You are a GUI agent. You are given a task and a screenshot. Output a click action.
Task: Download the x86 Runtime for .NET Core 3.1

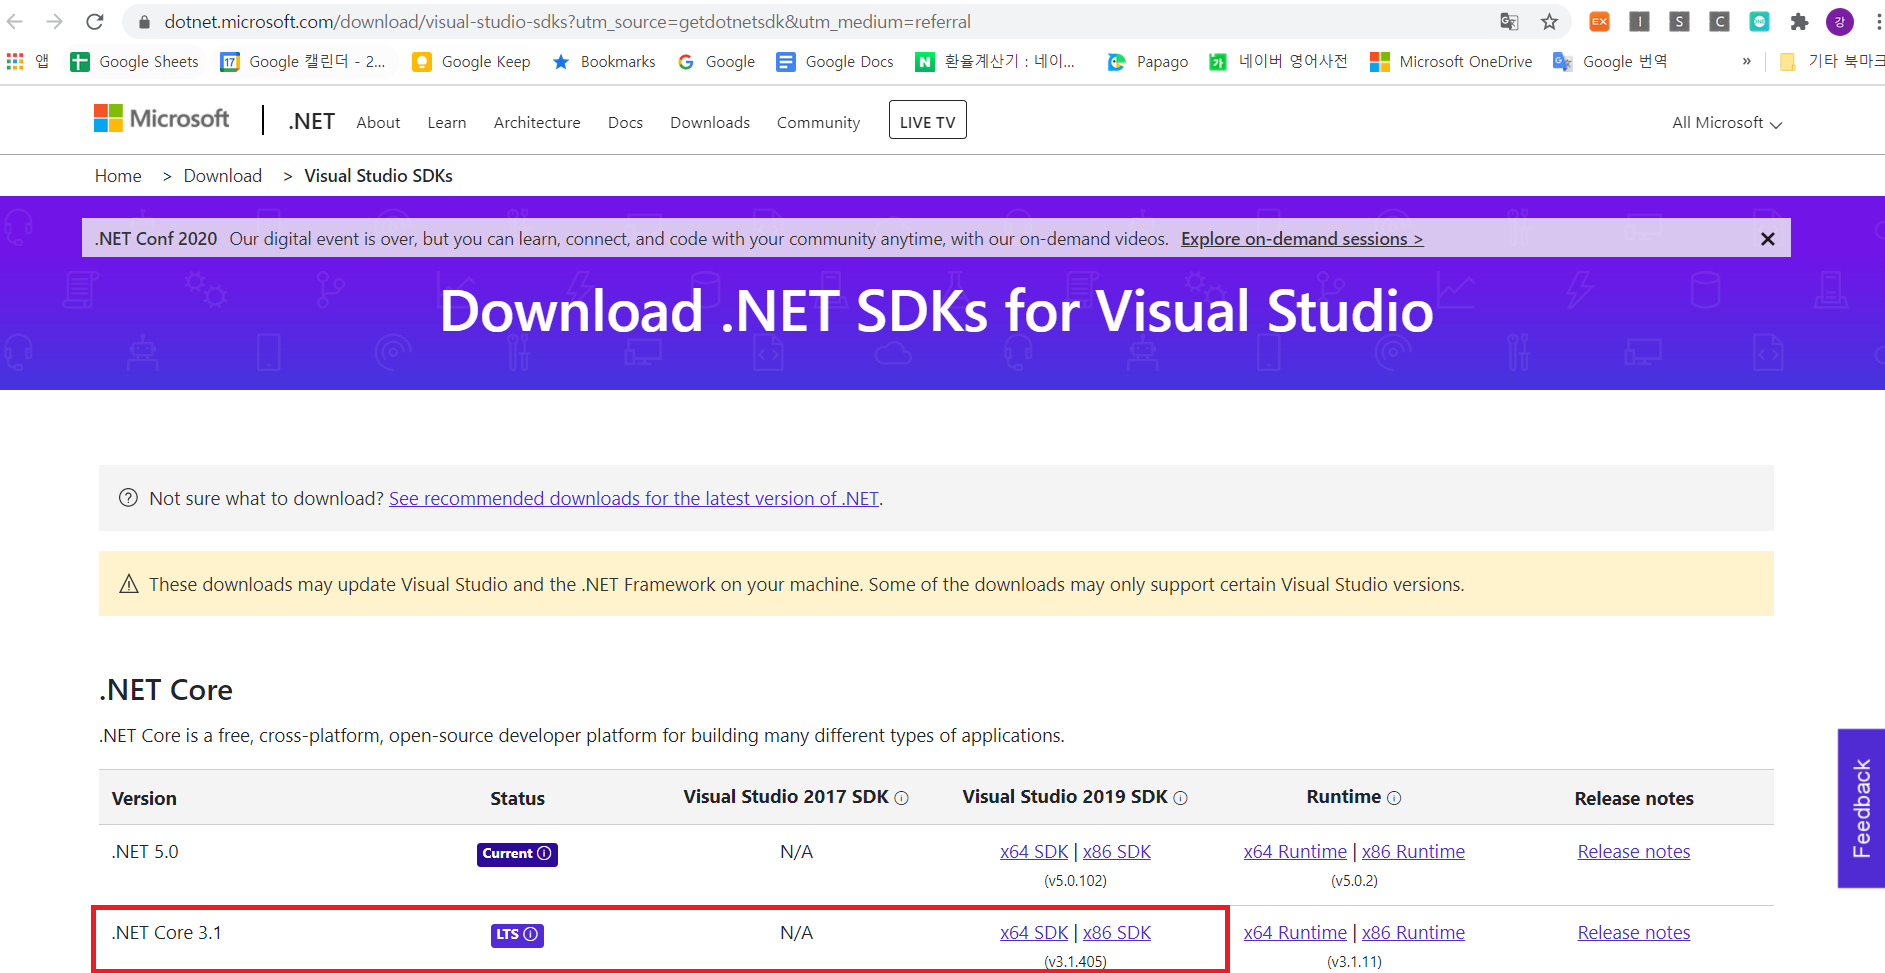[x=1413, y=933]
